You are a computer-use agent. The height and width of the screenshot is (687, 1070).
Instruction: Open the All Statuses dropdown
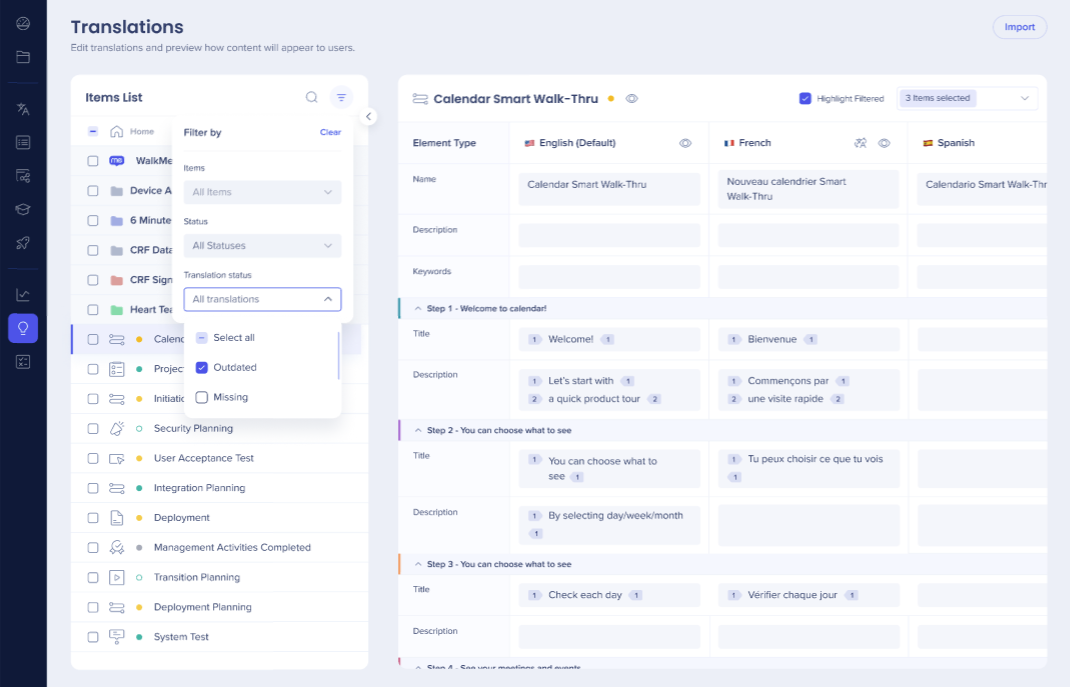click(262, 245)
